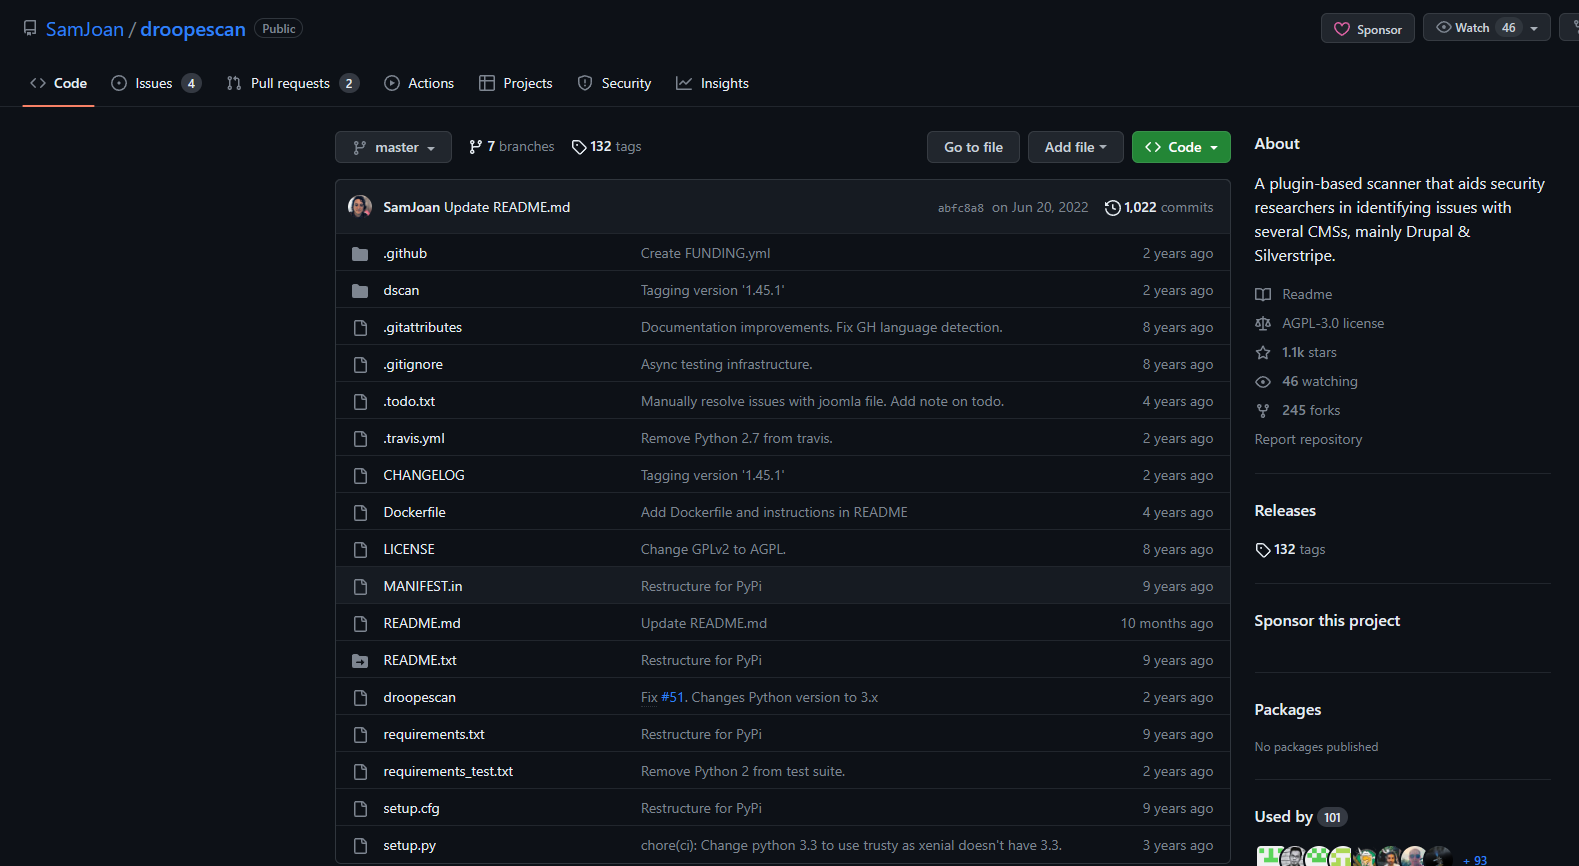Screen dimensions: 1579x866
Task: Click the Releases heading link
Action: click(1285, 511)
